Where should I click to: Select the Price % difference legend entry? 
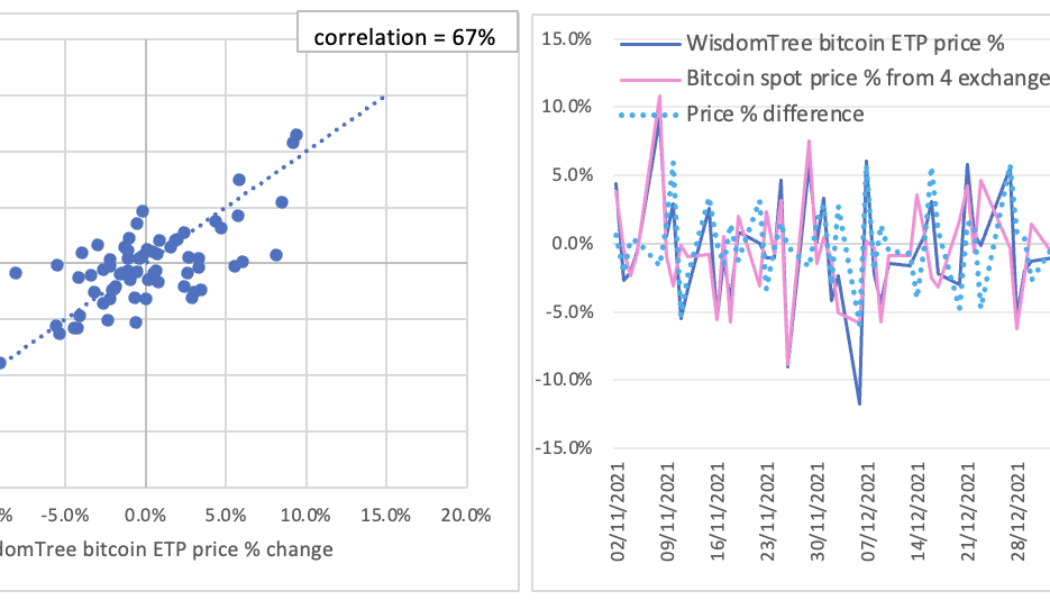775,113
